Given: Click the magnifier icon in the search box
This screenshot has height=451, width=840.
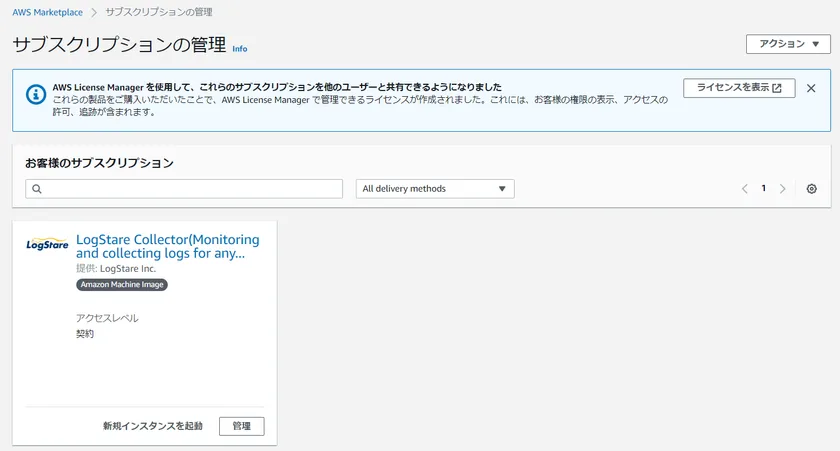Looking at the screenshot, I should pyautogui.click(x=37, y=189).
